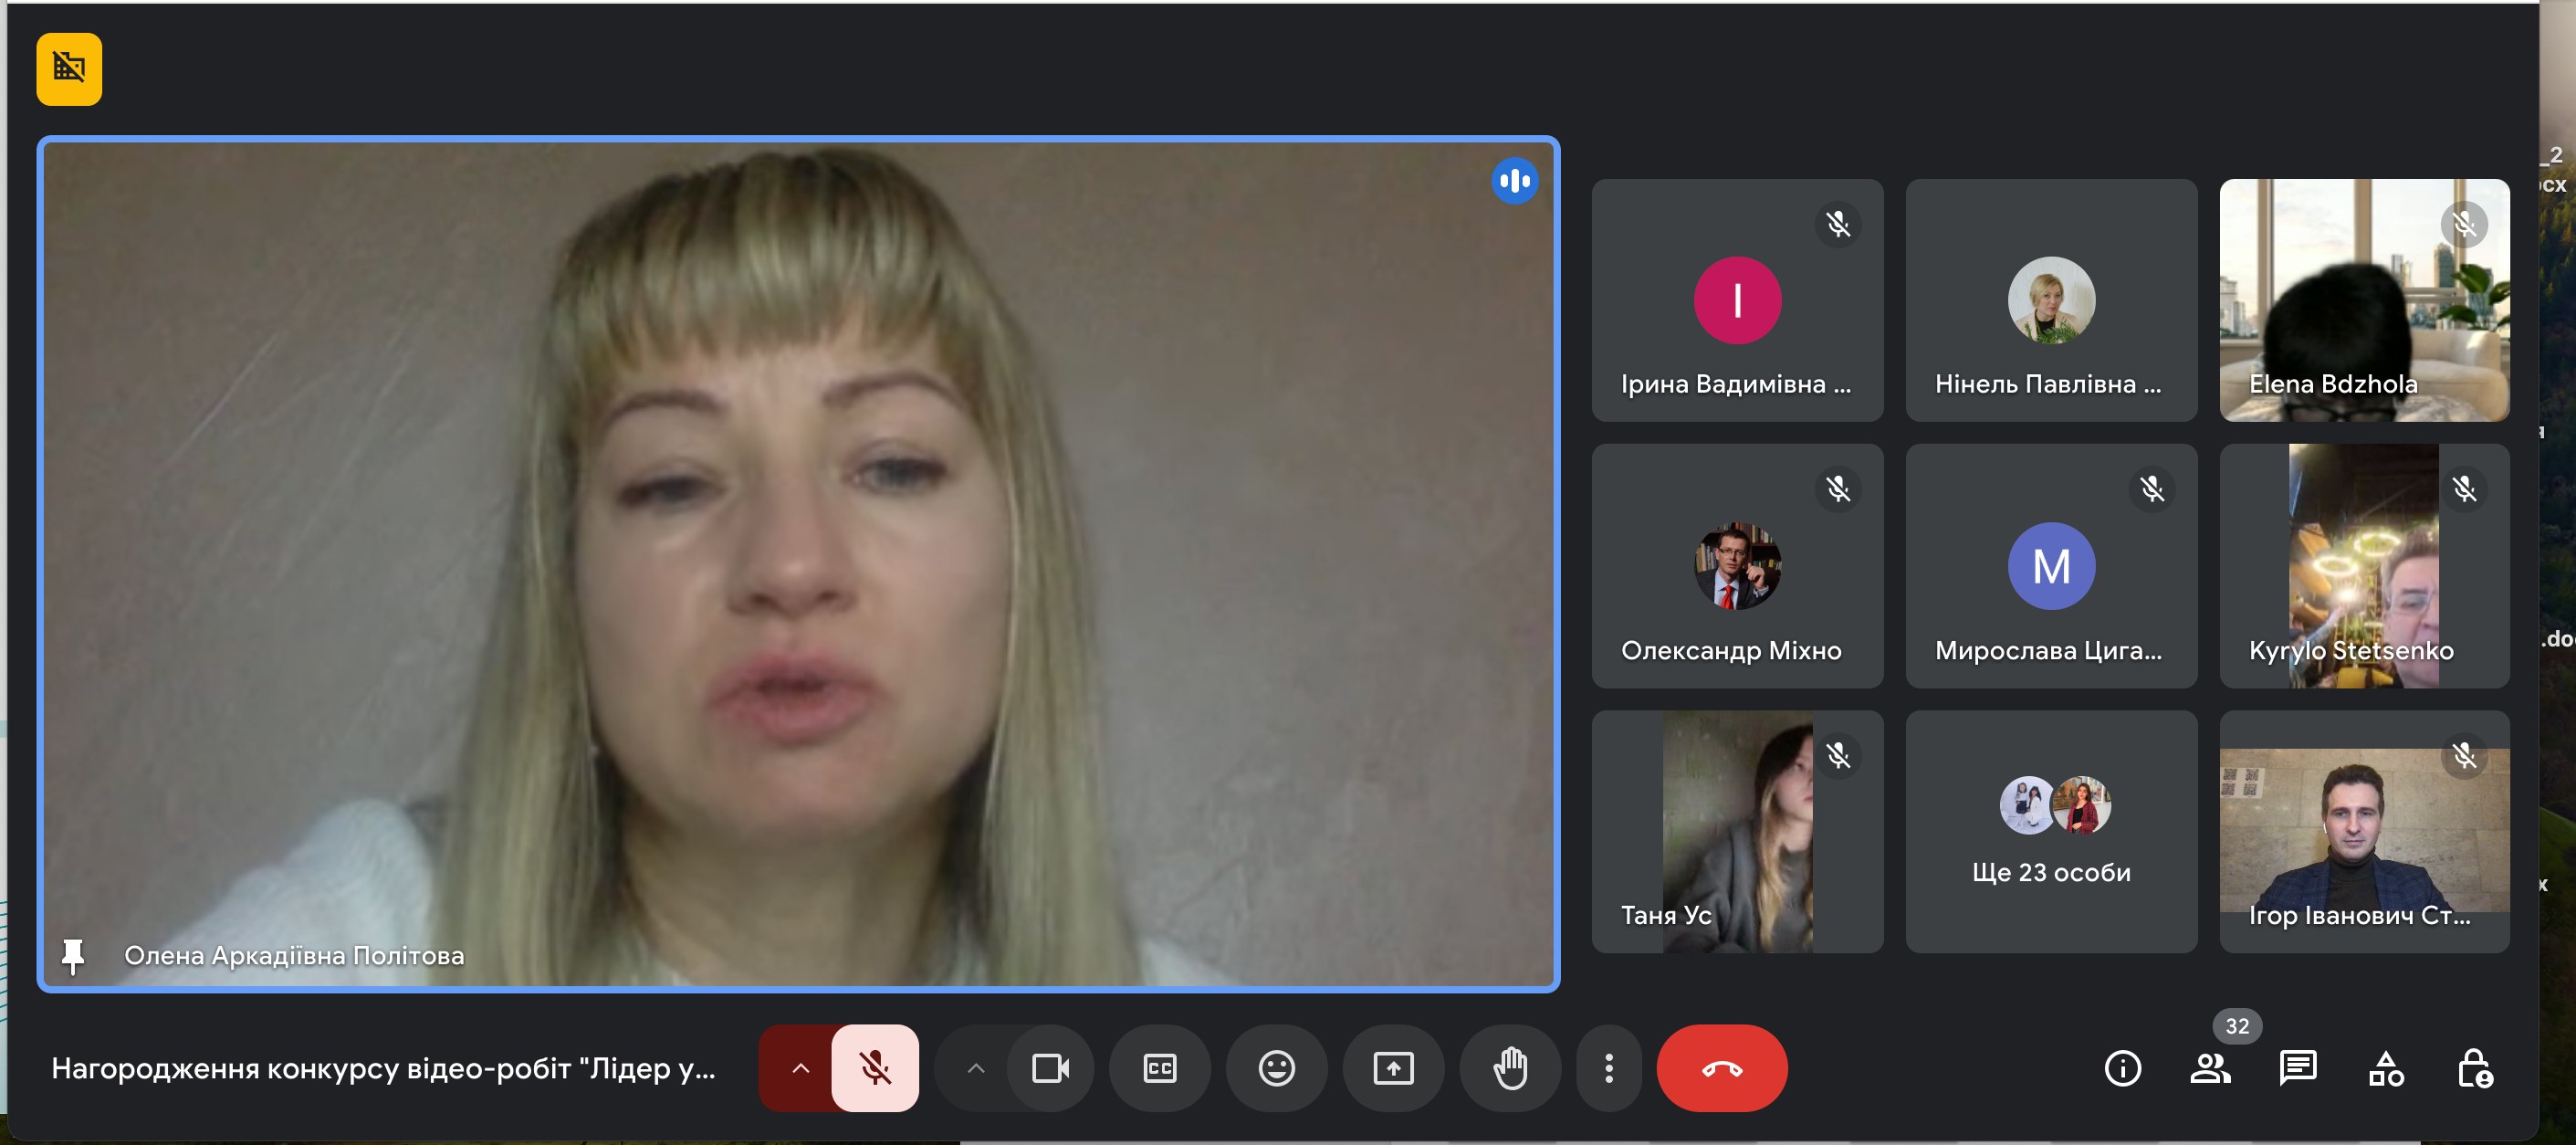Open host controls lock icon

(2474, 1068)
